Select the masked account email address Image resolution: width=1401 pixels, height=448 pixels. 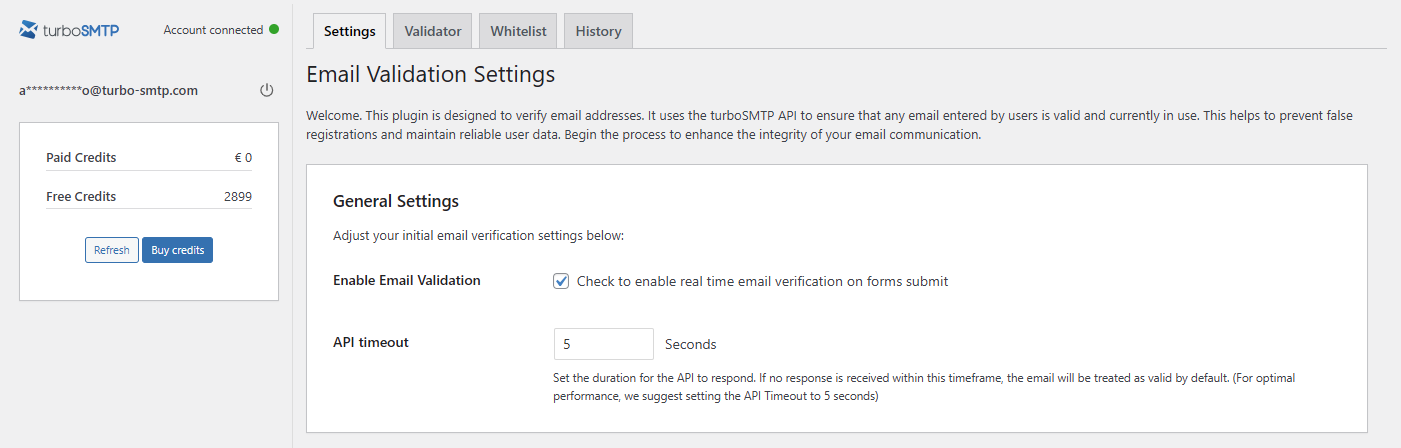tap(108, 90)
